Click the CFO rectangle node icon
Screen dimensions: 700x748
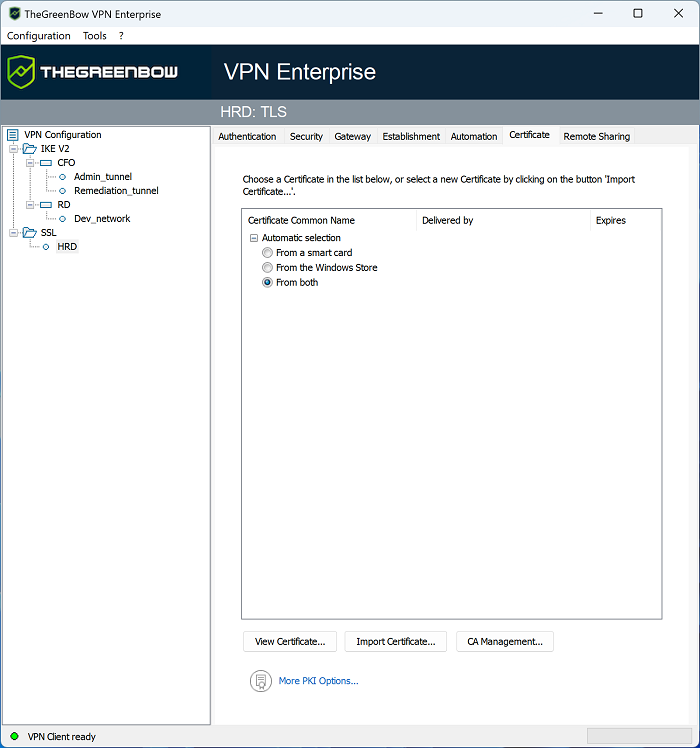point(46,163)
